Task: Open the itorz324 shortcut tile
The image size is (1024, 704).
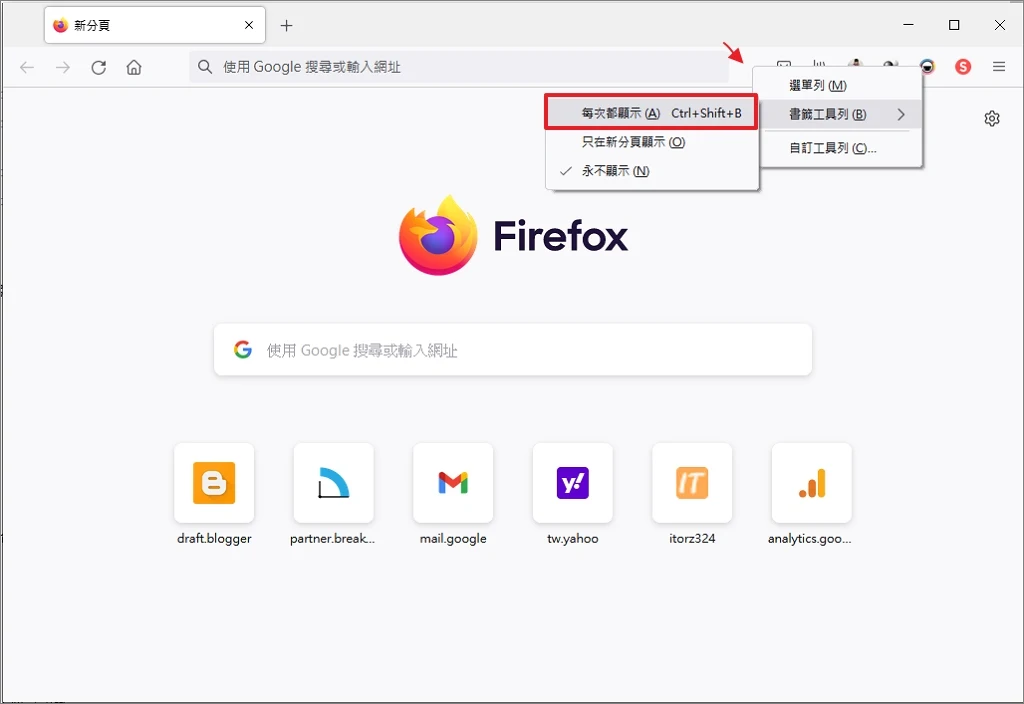Action: click(692, 483)
